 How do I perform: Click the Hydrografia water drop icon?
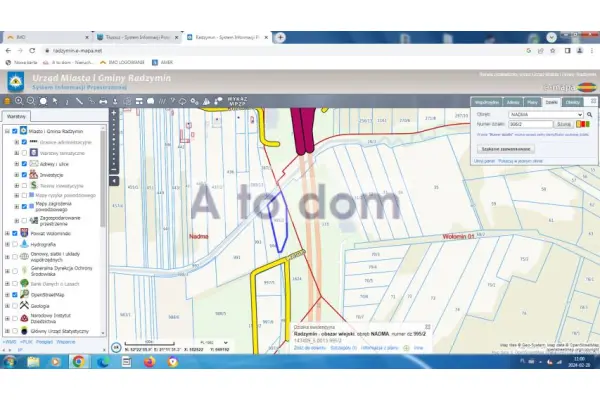click(x=24, y=244)
